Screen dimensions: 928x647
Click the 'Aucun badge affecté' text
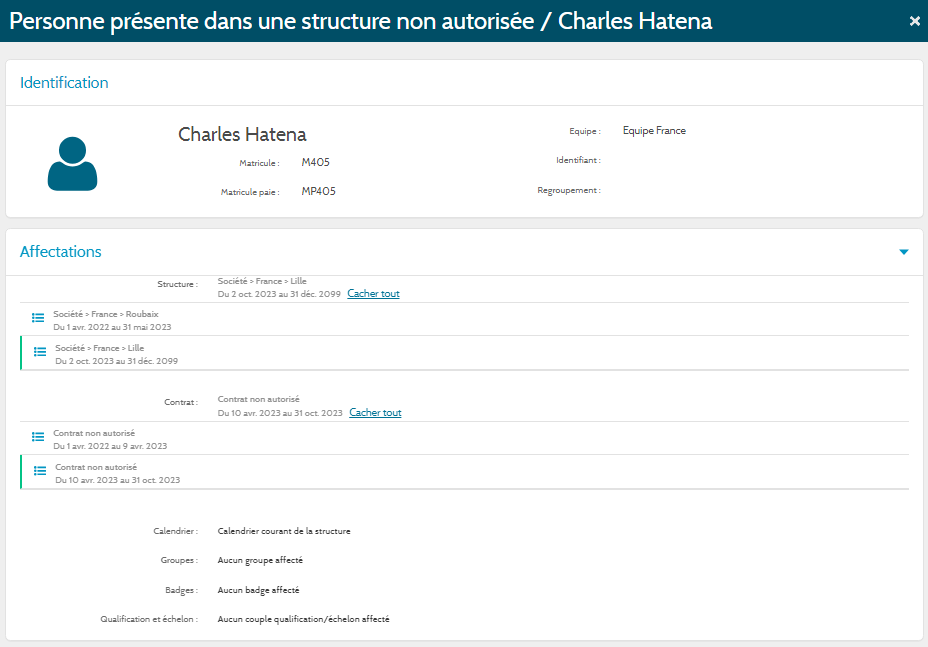(x=258, y=590)
